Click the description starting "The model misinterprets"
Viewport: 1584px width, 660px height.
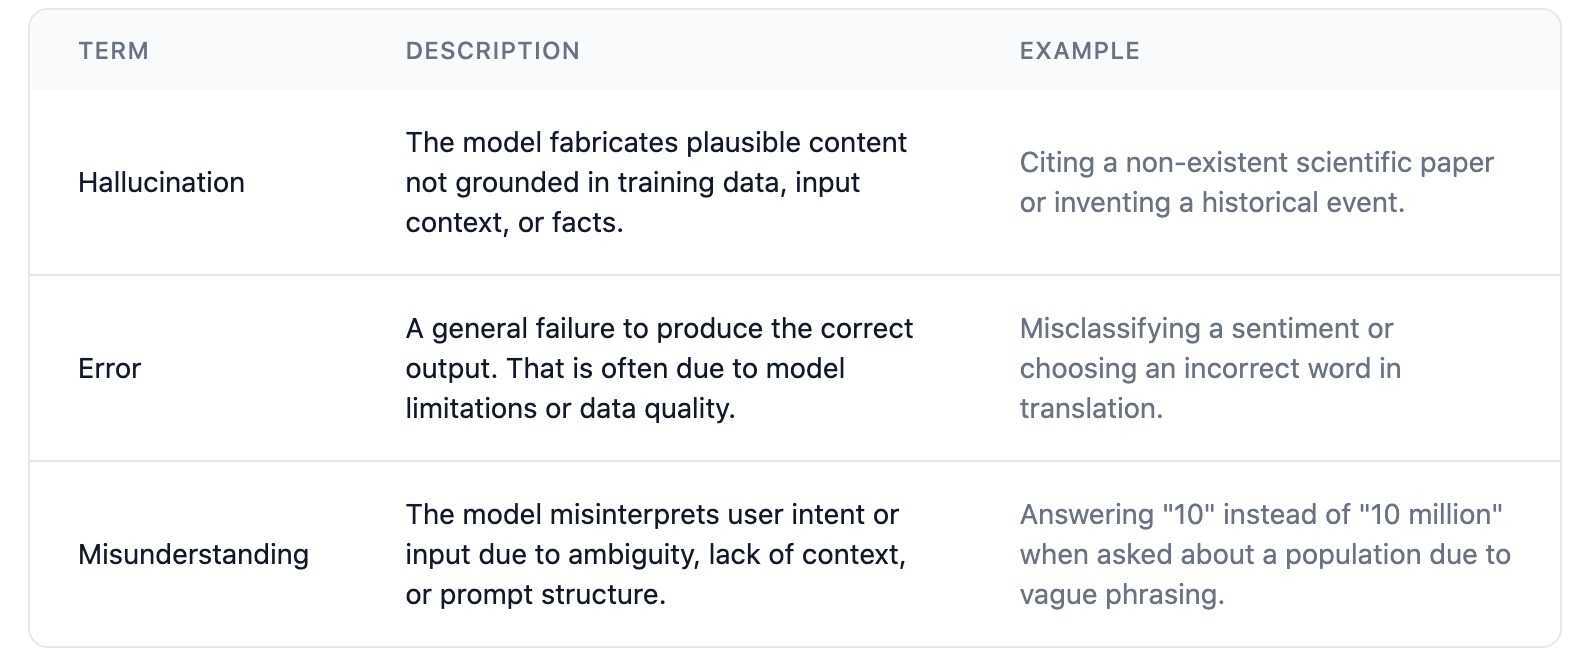[655, 554]
